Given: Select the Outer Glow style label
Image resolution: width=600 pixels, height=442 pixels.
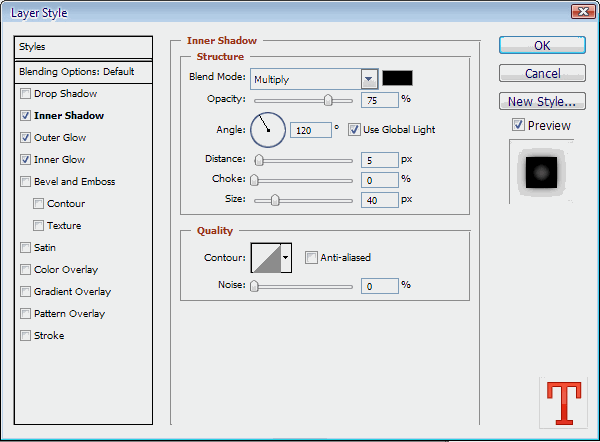Looking at the screenshot, I should (x=60, y=138).
